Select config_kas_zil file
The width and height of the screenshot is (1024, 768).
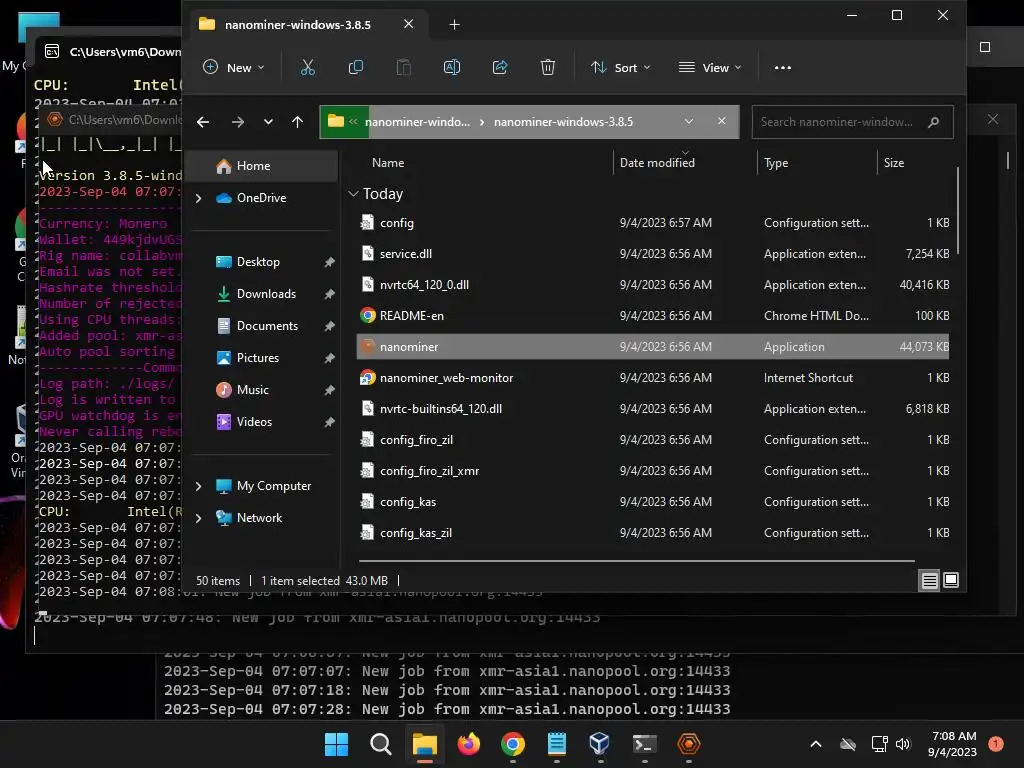coord(652,533)
